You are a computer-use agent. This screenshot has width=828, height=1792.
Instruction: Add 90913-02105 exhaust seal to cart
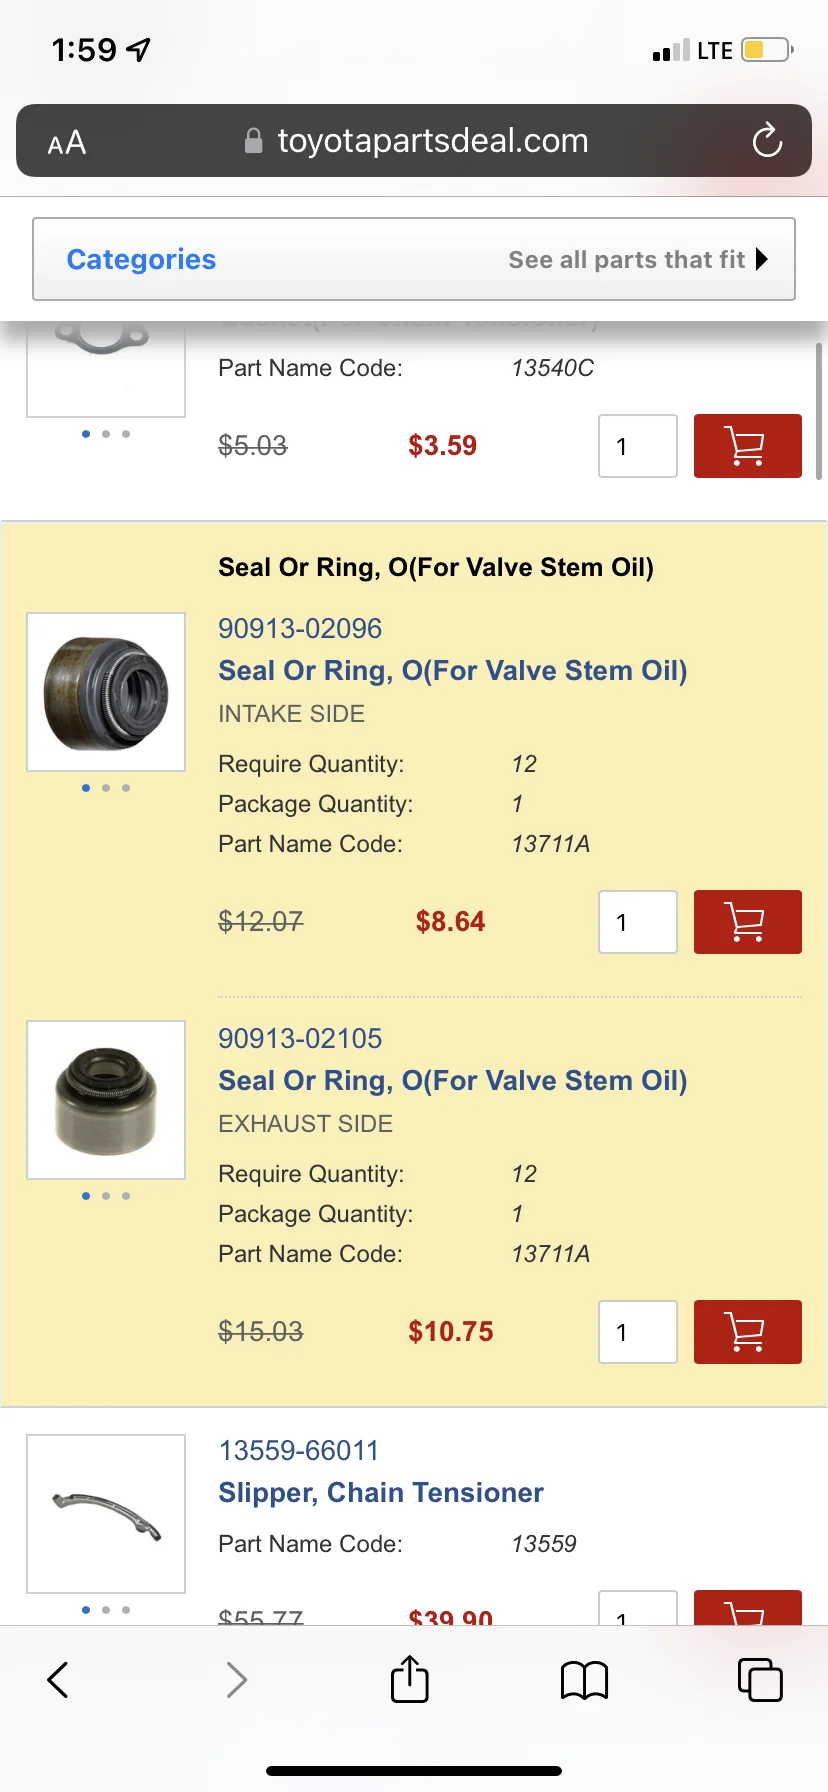(747, 1332)
